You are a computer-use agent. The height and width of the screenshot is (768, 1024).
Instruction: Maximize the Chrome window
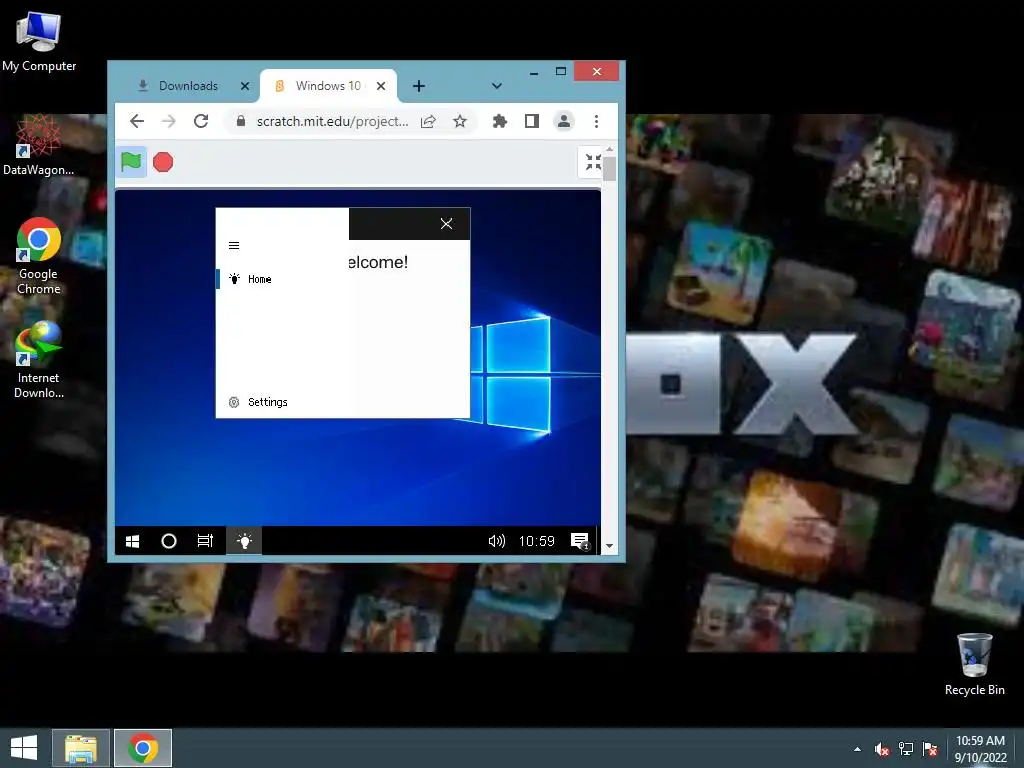[x=560, y=72]
